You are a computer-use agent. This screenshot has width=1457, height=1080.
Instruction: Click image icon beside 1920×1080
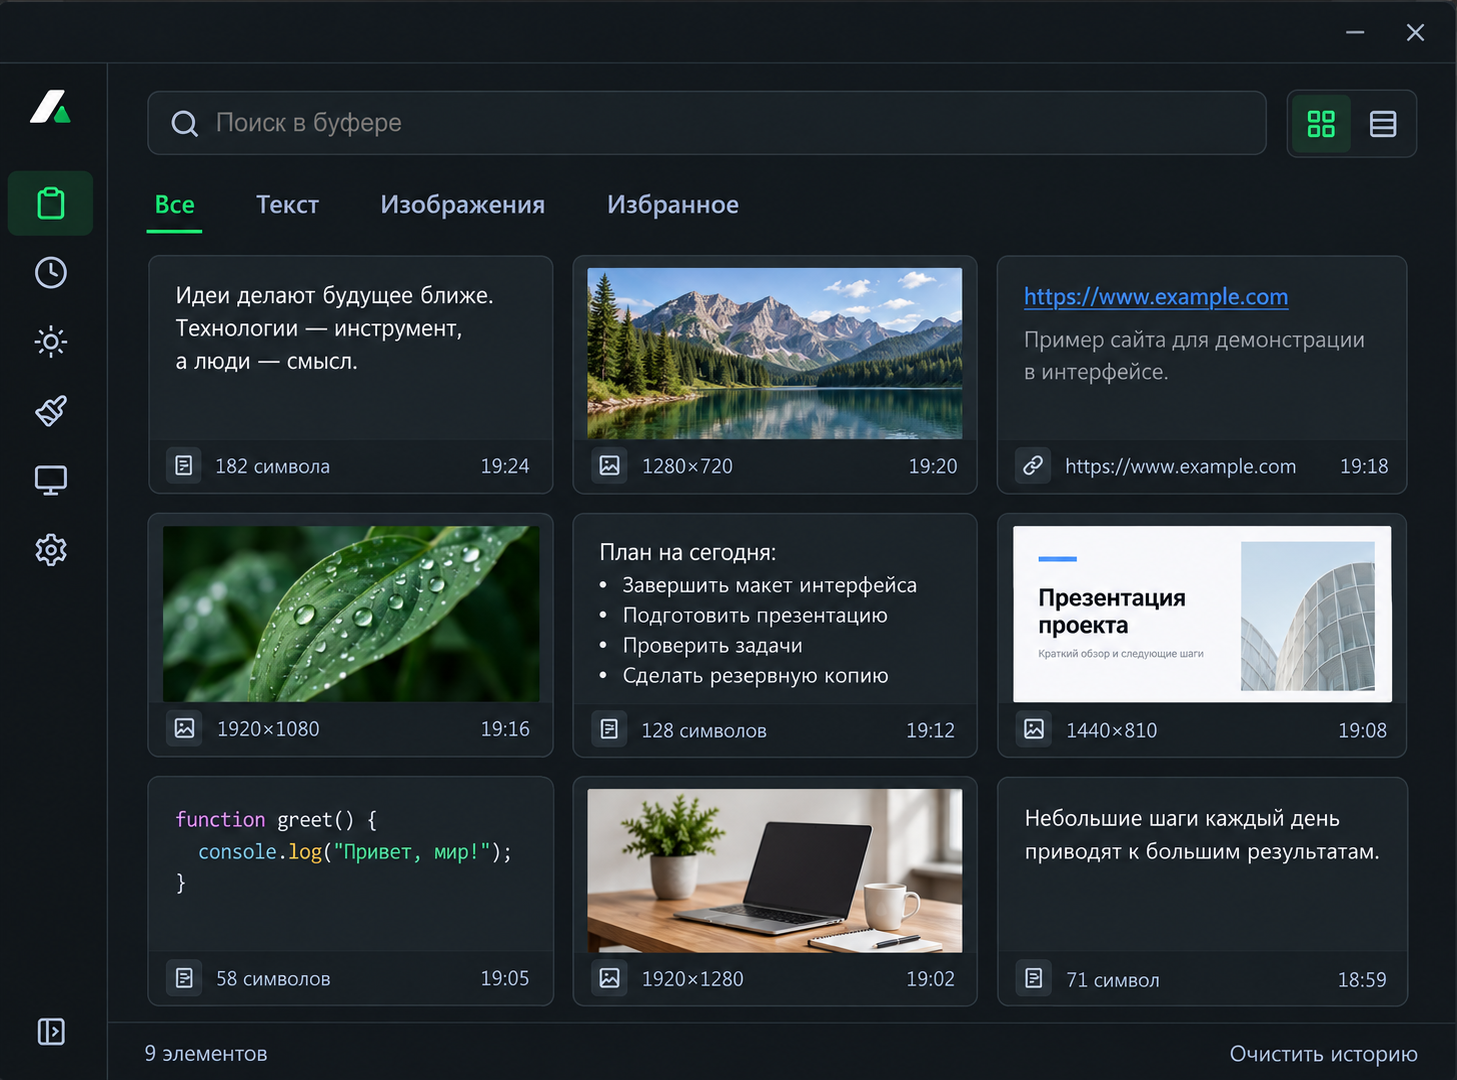click(x=185, y=728)
